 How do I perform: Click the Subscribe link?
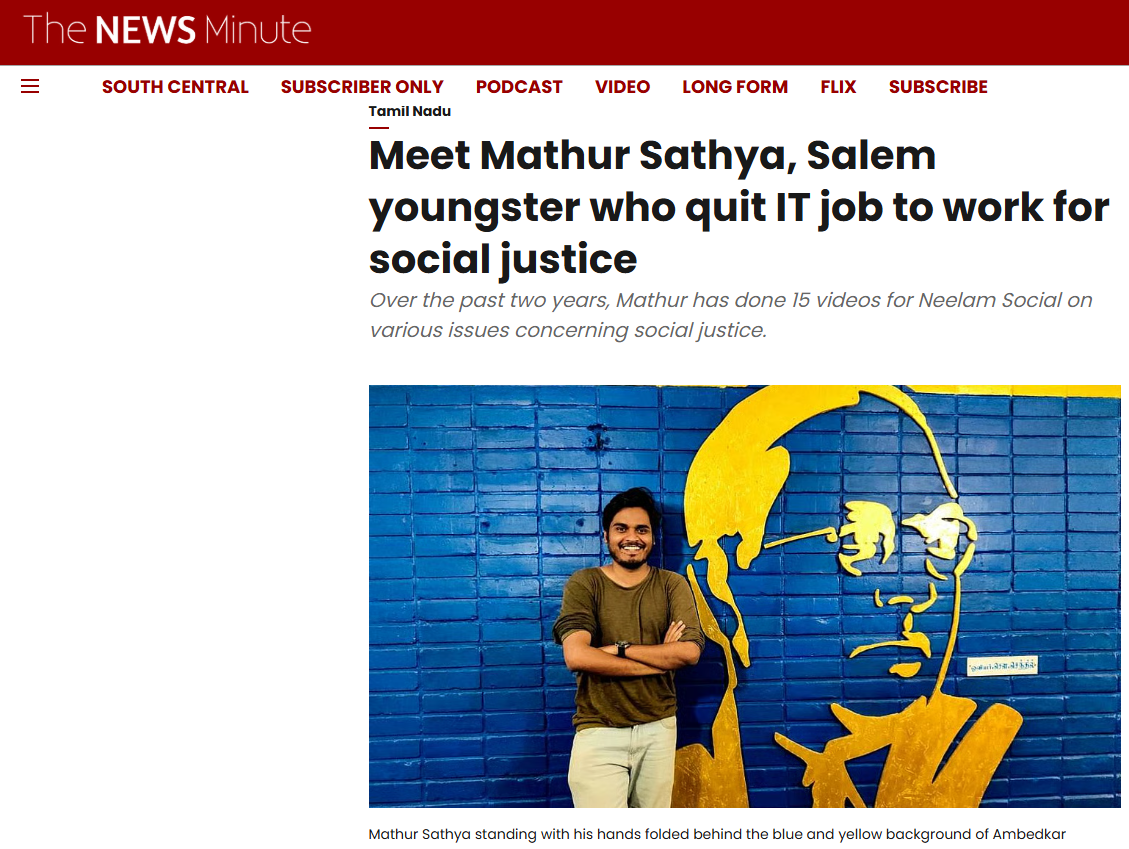pyautogui.click(x=938, y=87)
